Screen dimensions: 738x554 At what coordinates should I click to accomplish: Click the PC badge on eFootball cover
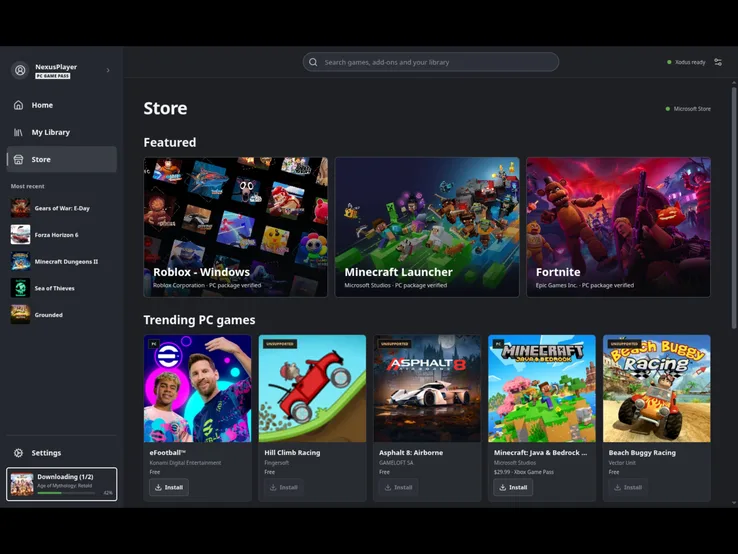pyautogui.click(x=154, y=344)
